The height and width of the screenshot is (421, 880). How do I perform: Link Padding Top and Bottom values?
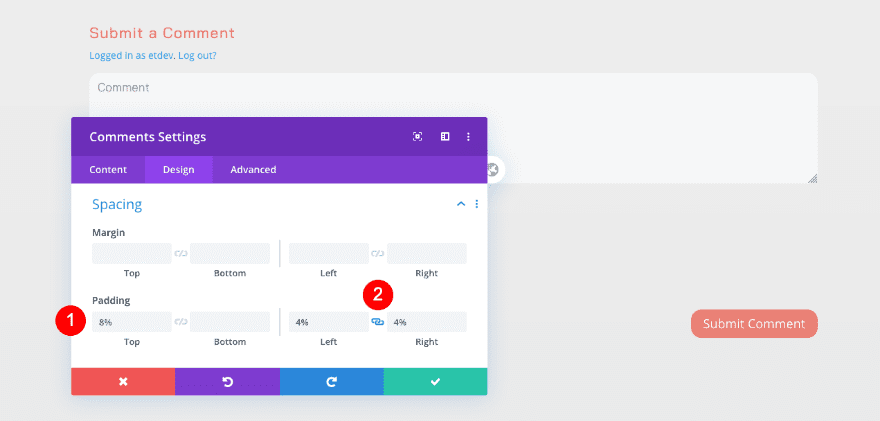181,322
